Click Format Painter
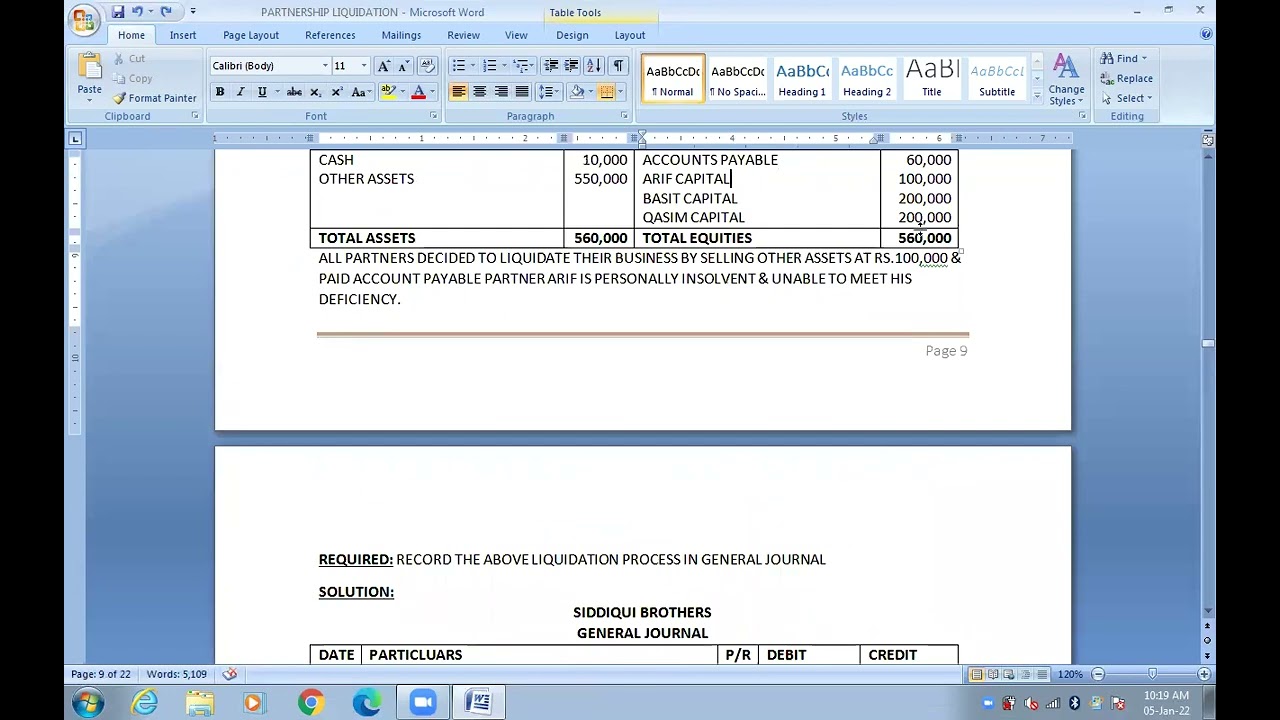 tap(154, 98)
